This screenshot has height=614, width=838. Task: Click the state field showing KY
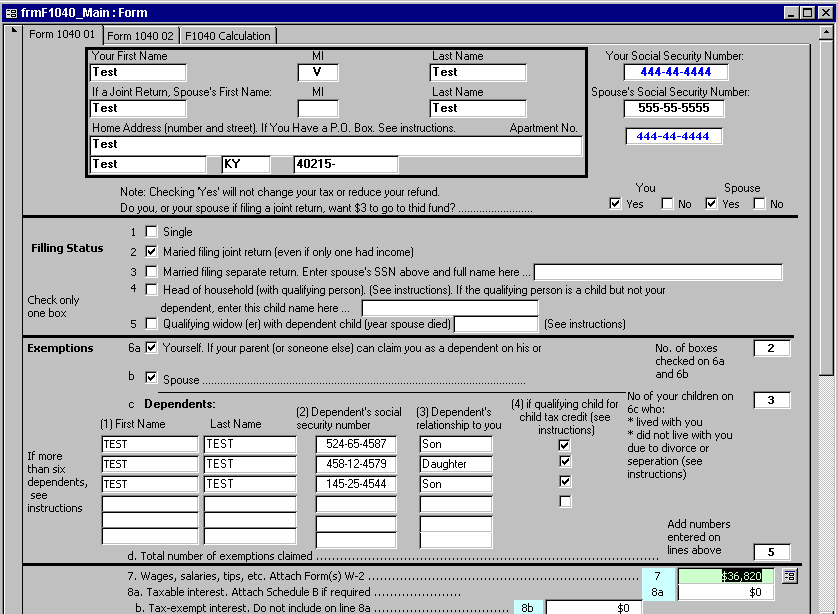[246, 164]
